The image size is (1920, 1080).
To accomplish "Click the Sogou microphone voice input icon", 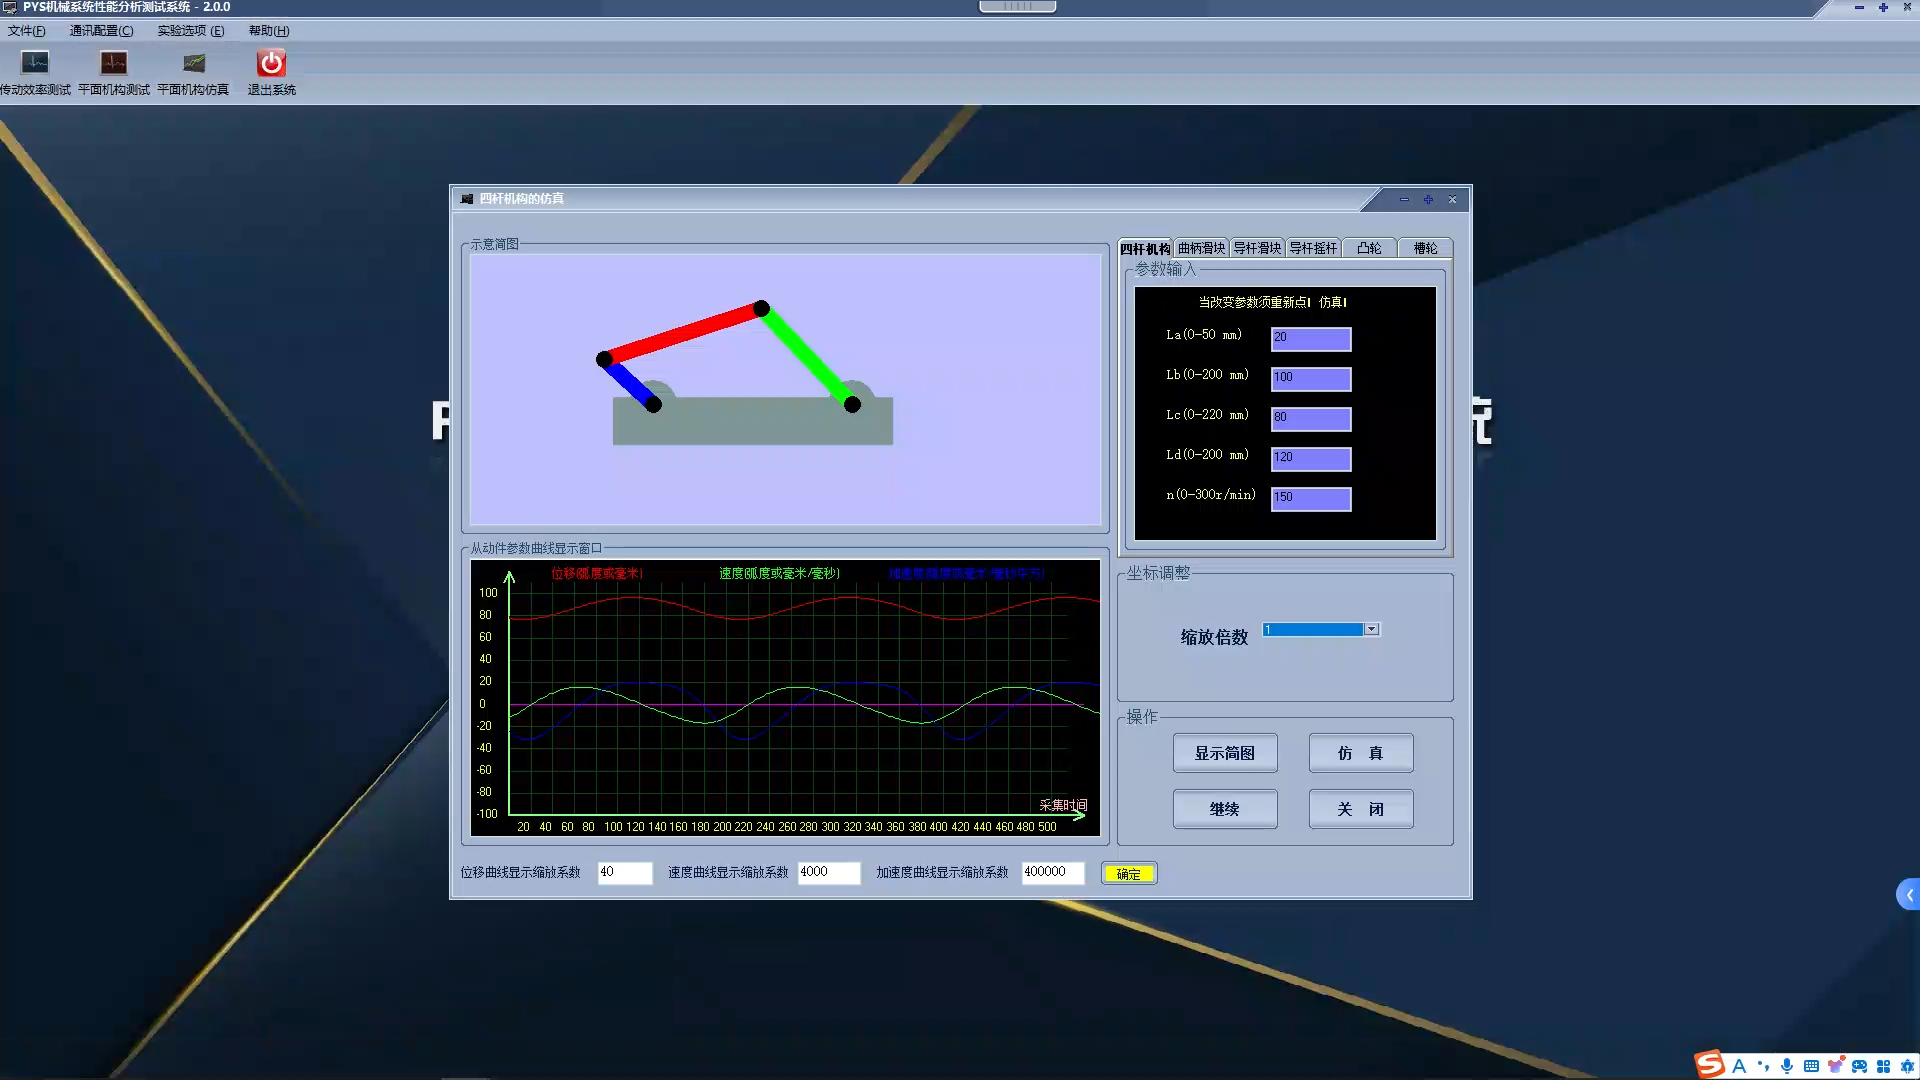I will point(1787,1066).
